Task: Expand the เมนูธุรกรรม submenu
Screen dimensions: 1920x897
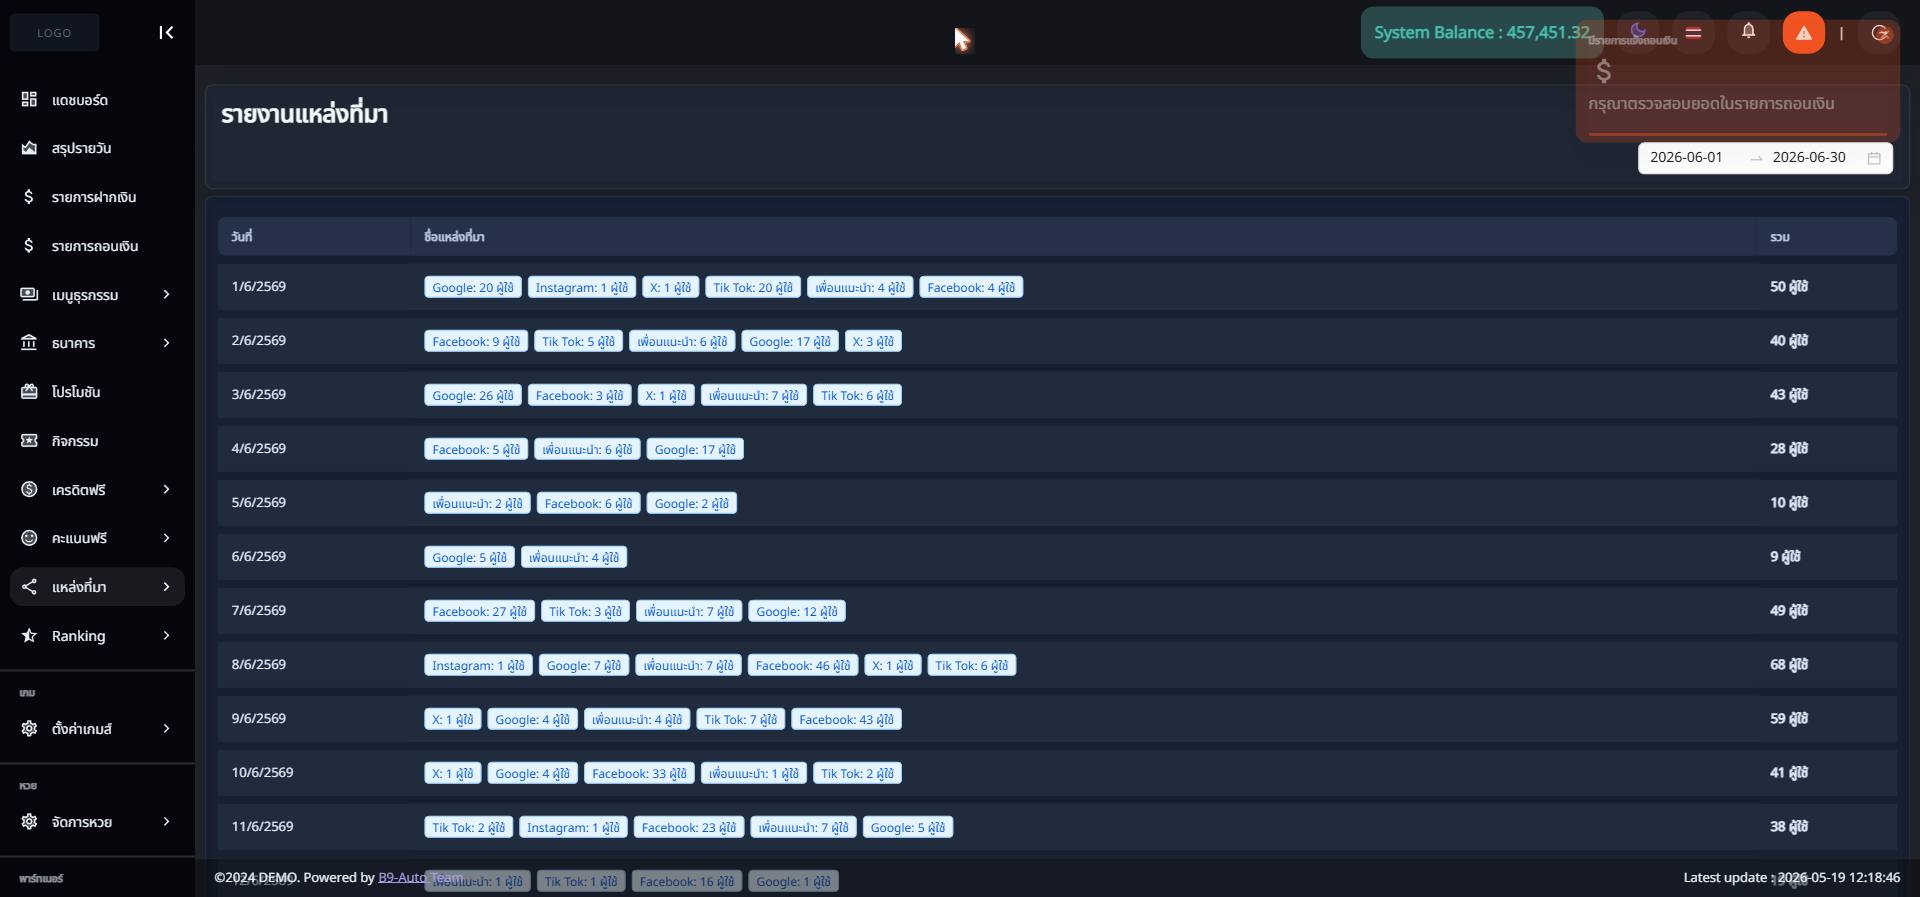Action: (166, 294)
